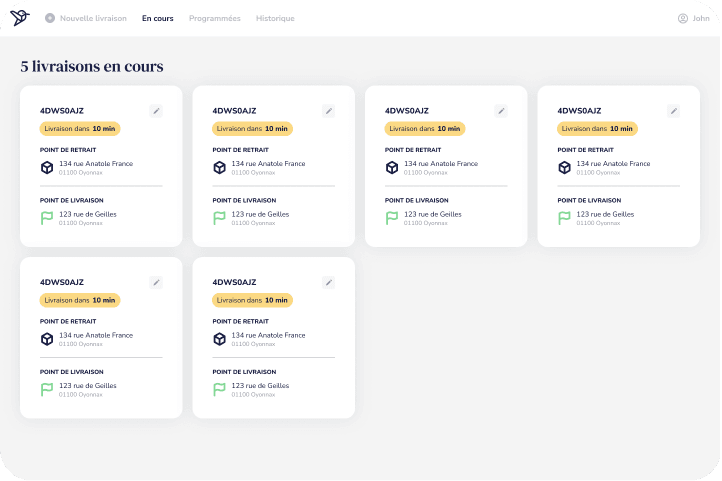
Task: Click the hummingbird logo in the header
Action: (21, 18)
